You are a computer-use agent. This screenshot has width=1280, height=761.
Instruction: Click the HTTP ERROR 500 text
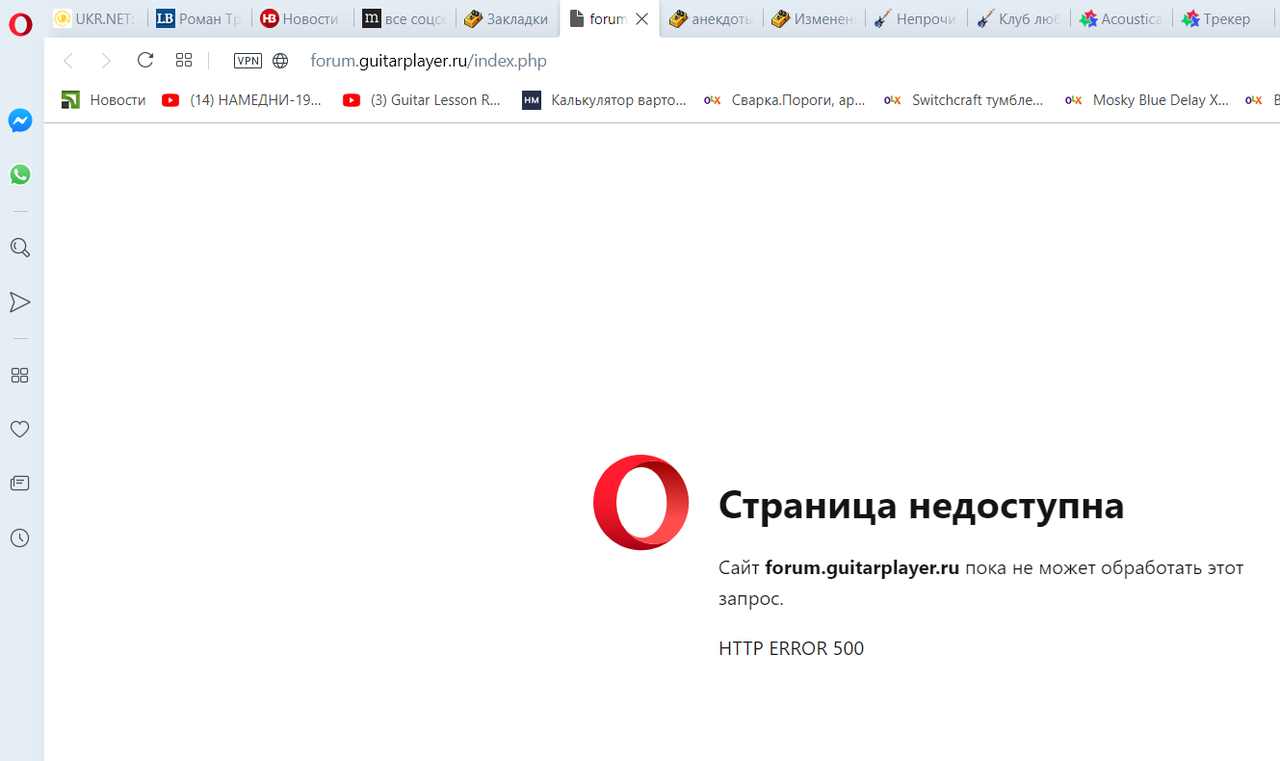[x=791, y=648]
